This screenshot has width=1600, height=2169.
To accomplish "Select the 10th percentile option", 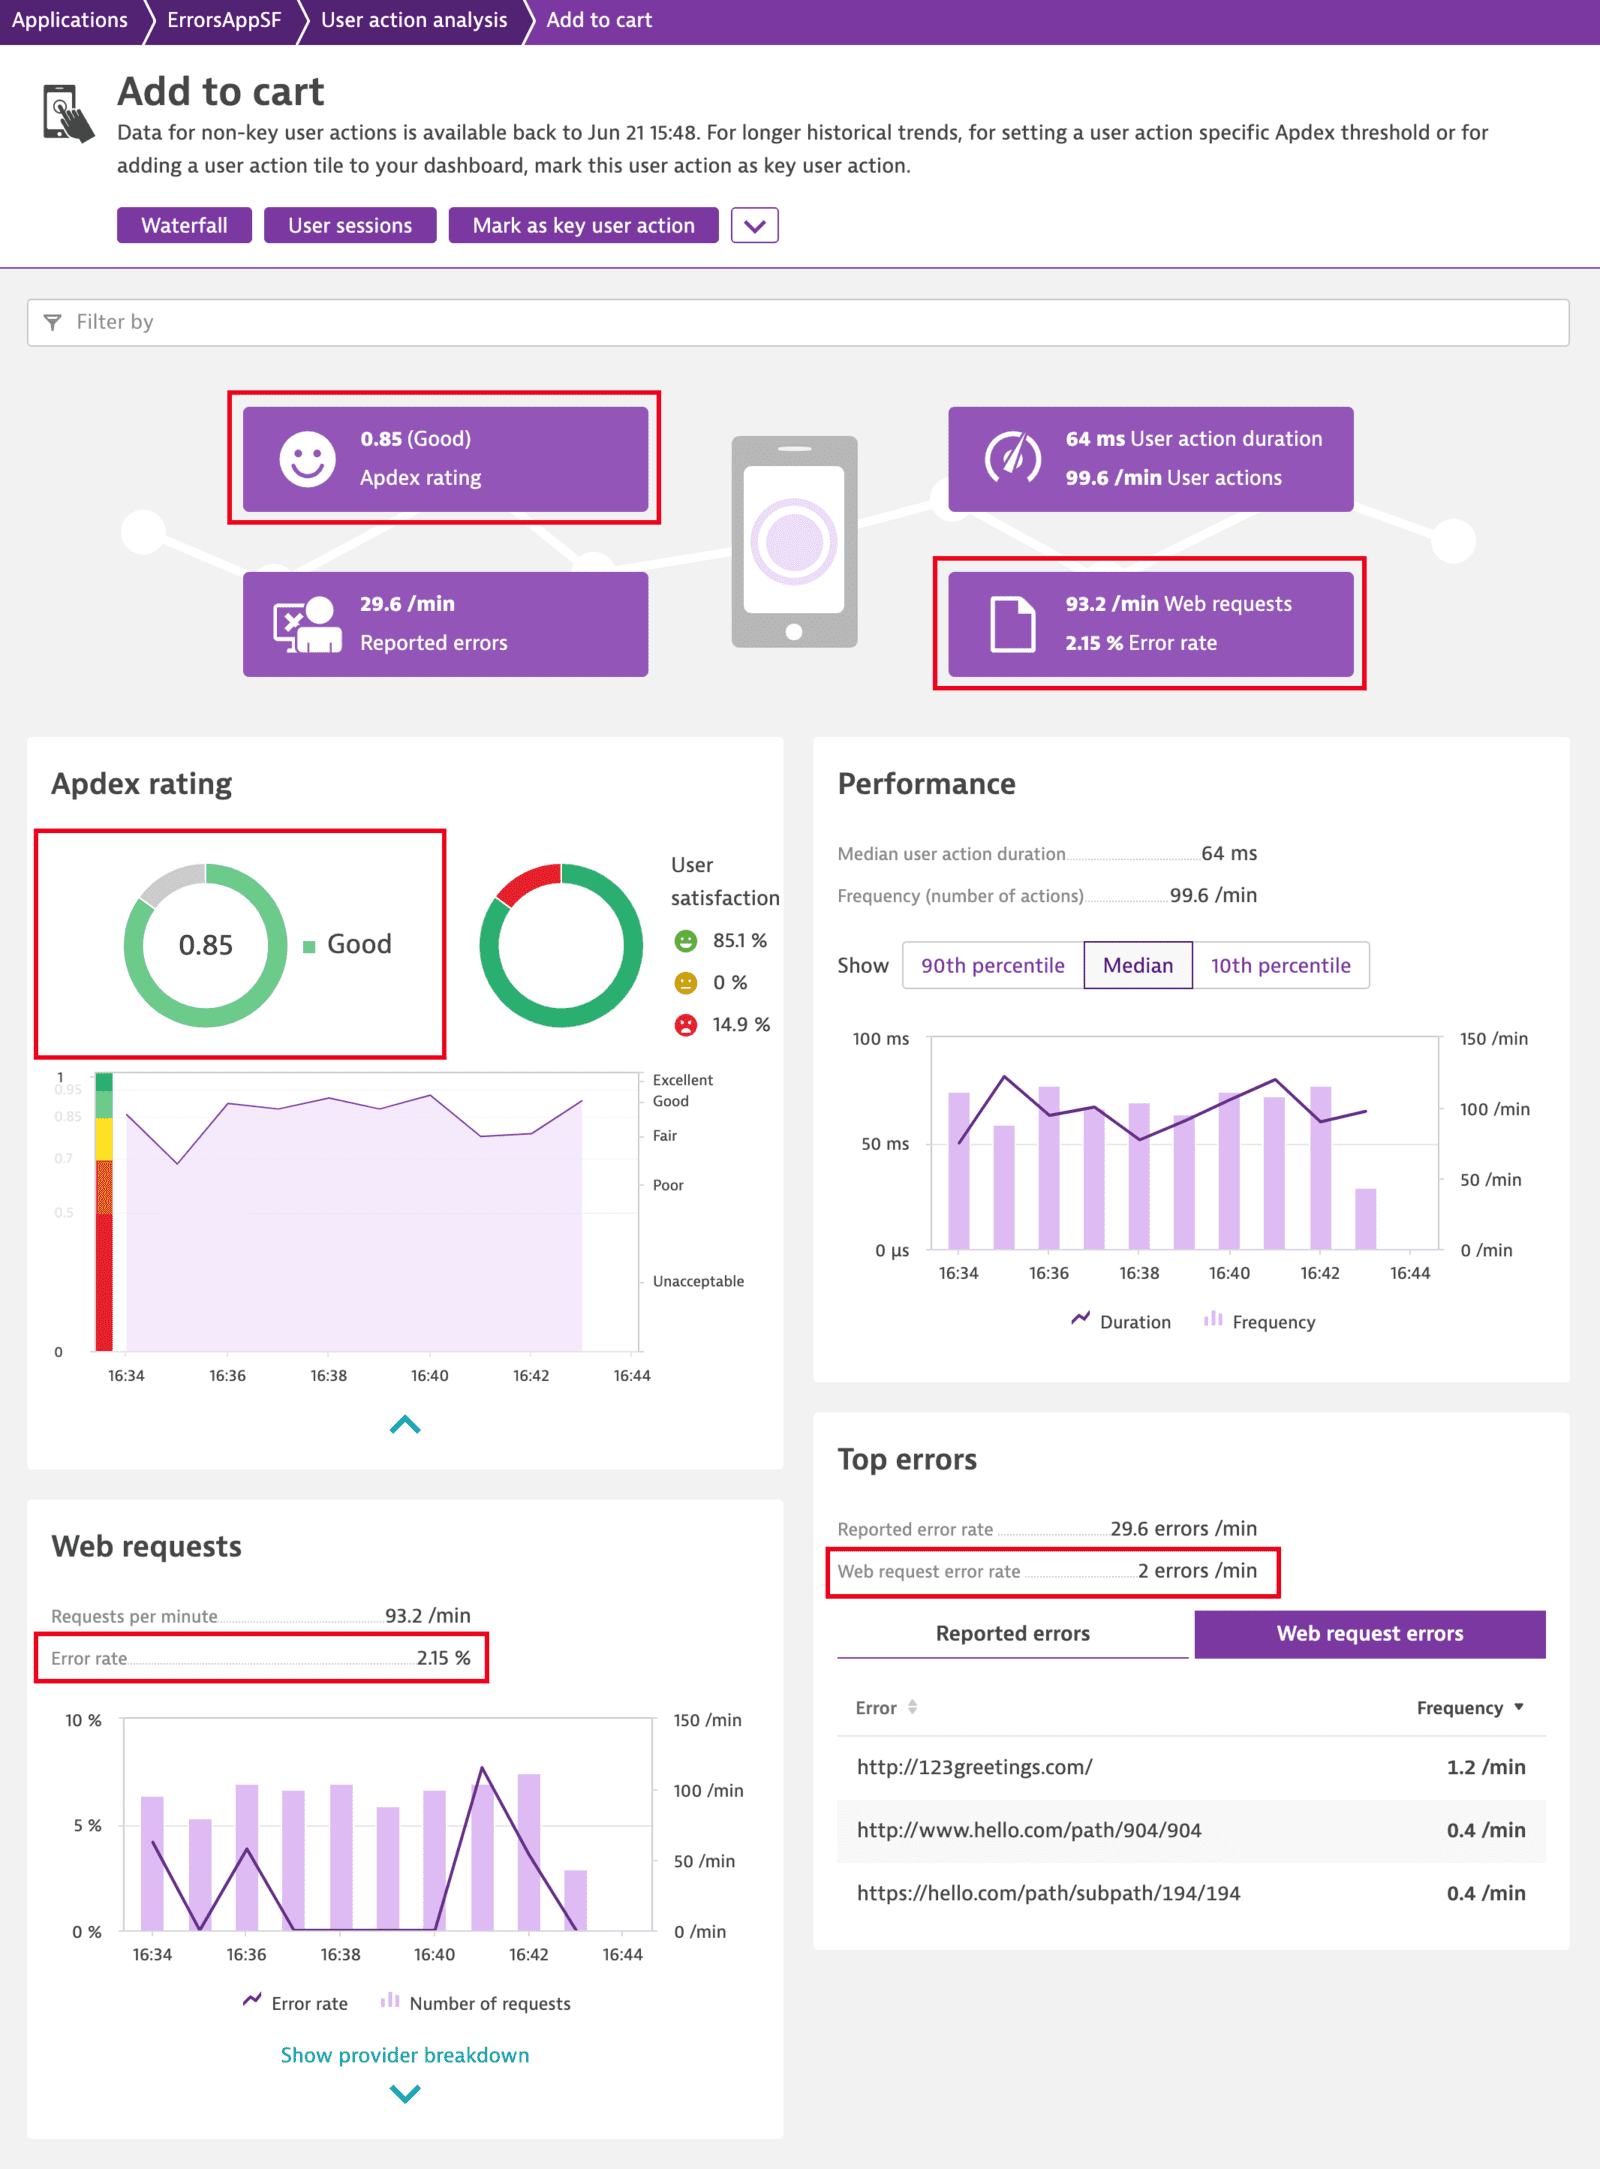I will point(1281,965).
